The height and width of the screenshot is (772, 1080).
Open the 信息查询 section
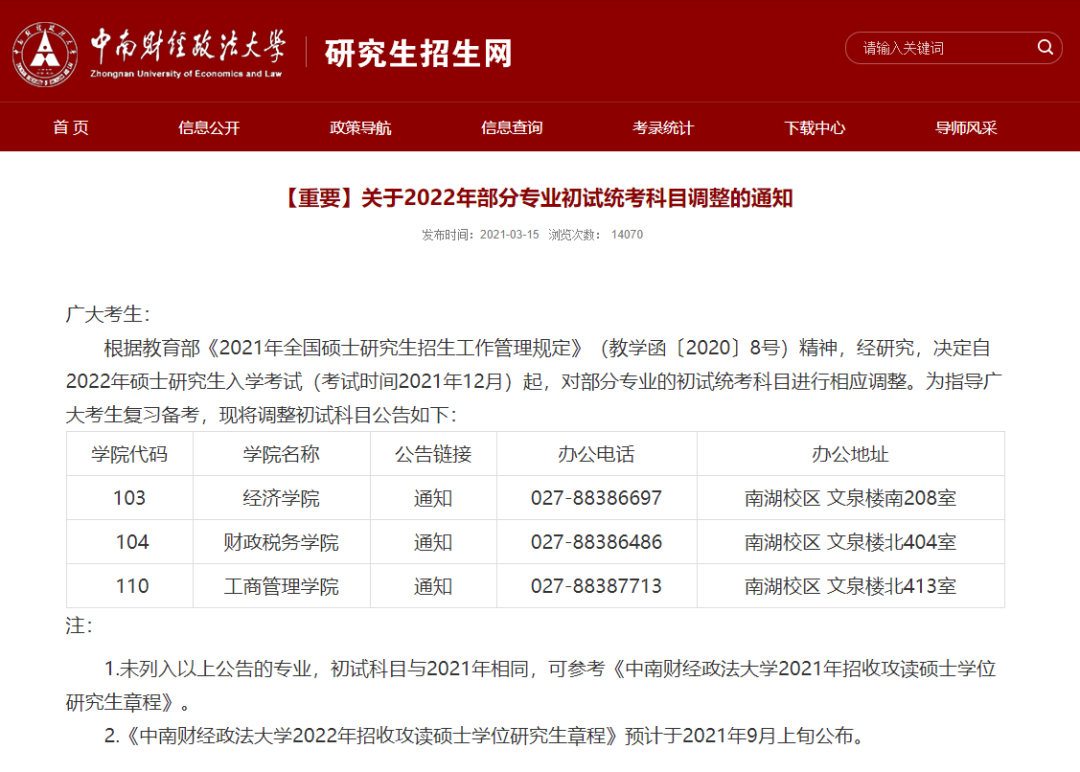(511, 127)
